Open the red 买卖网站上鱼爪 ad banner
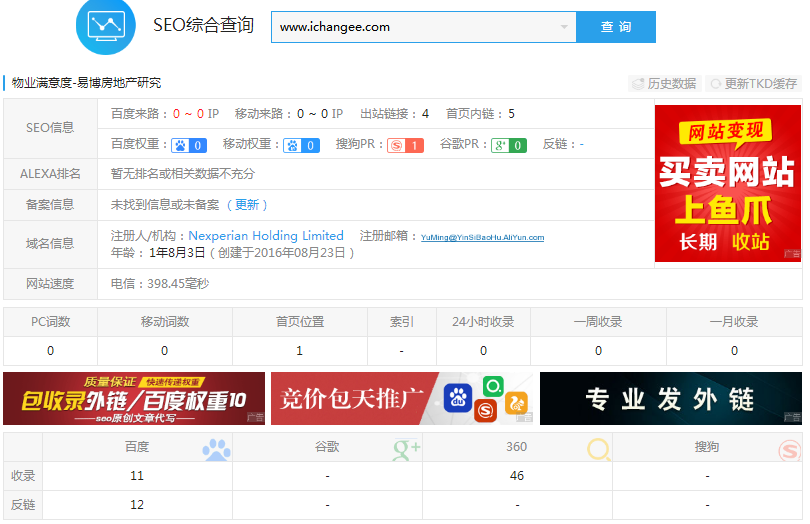Screen dimensions: 810x524 tap(727, 183)
